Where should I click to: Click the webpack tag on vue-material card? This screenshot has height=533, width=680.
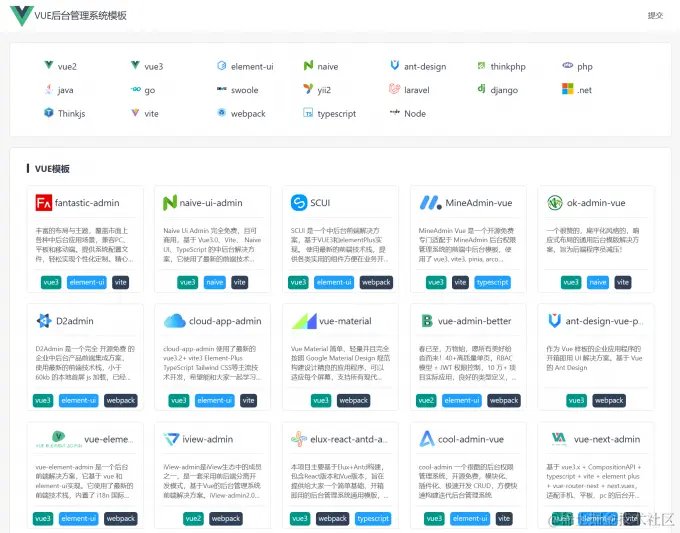click(353, 400)
